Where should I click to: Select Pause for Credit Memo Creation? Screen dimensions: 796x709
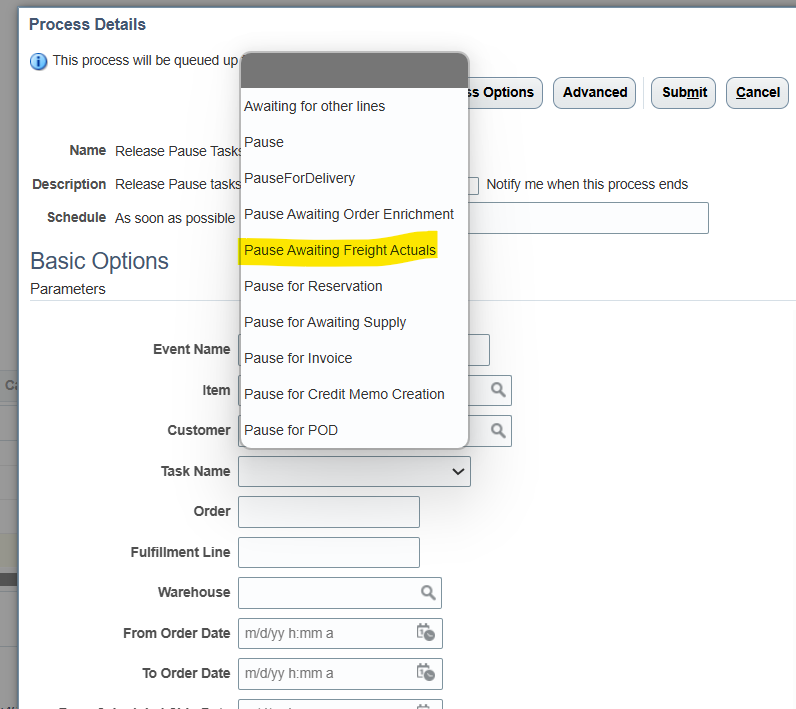point(354,394)
